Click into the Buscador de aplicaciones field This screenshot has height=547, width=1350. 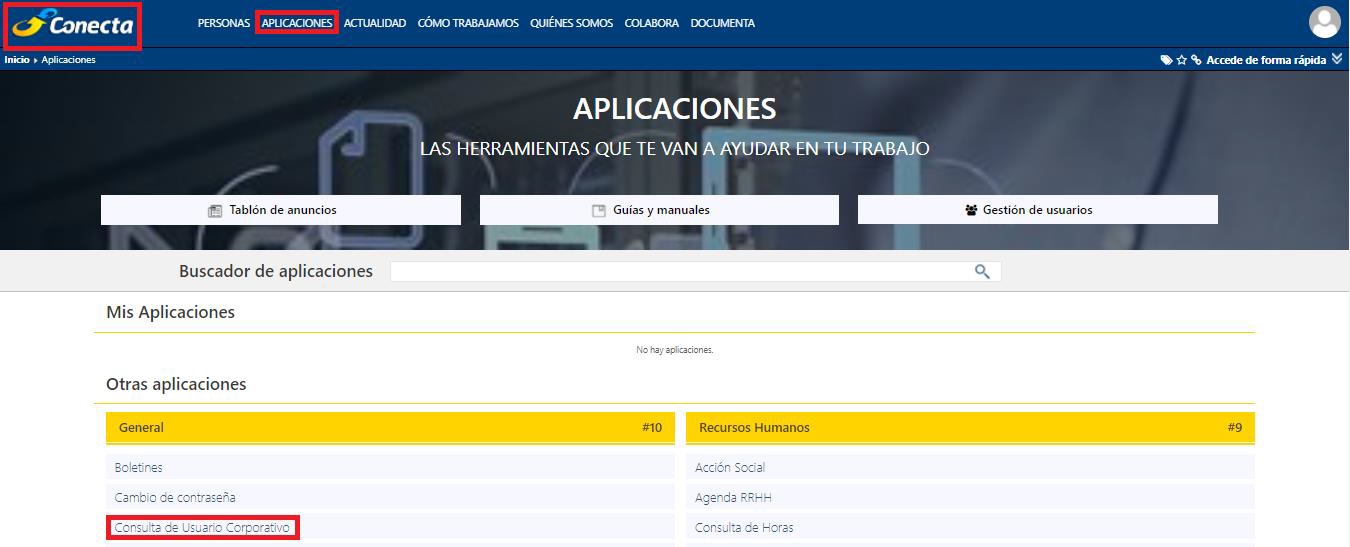(680, 271)
